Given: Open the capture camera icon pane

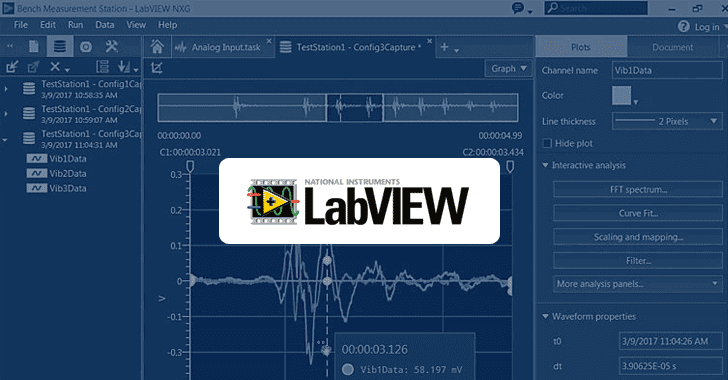Looking at the screenshot, I should (85, 46).
